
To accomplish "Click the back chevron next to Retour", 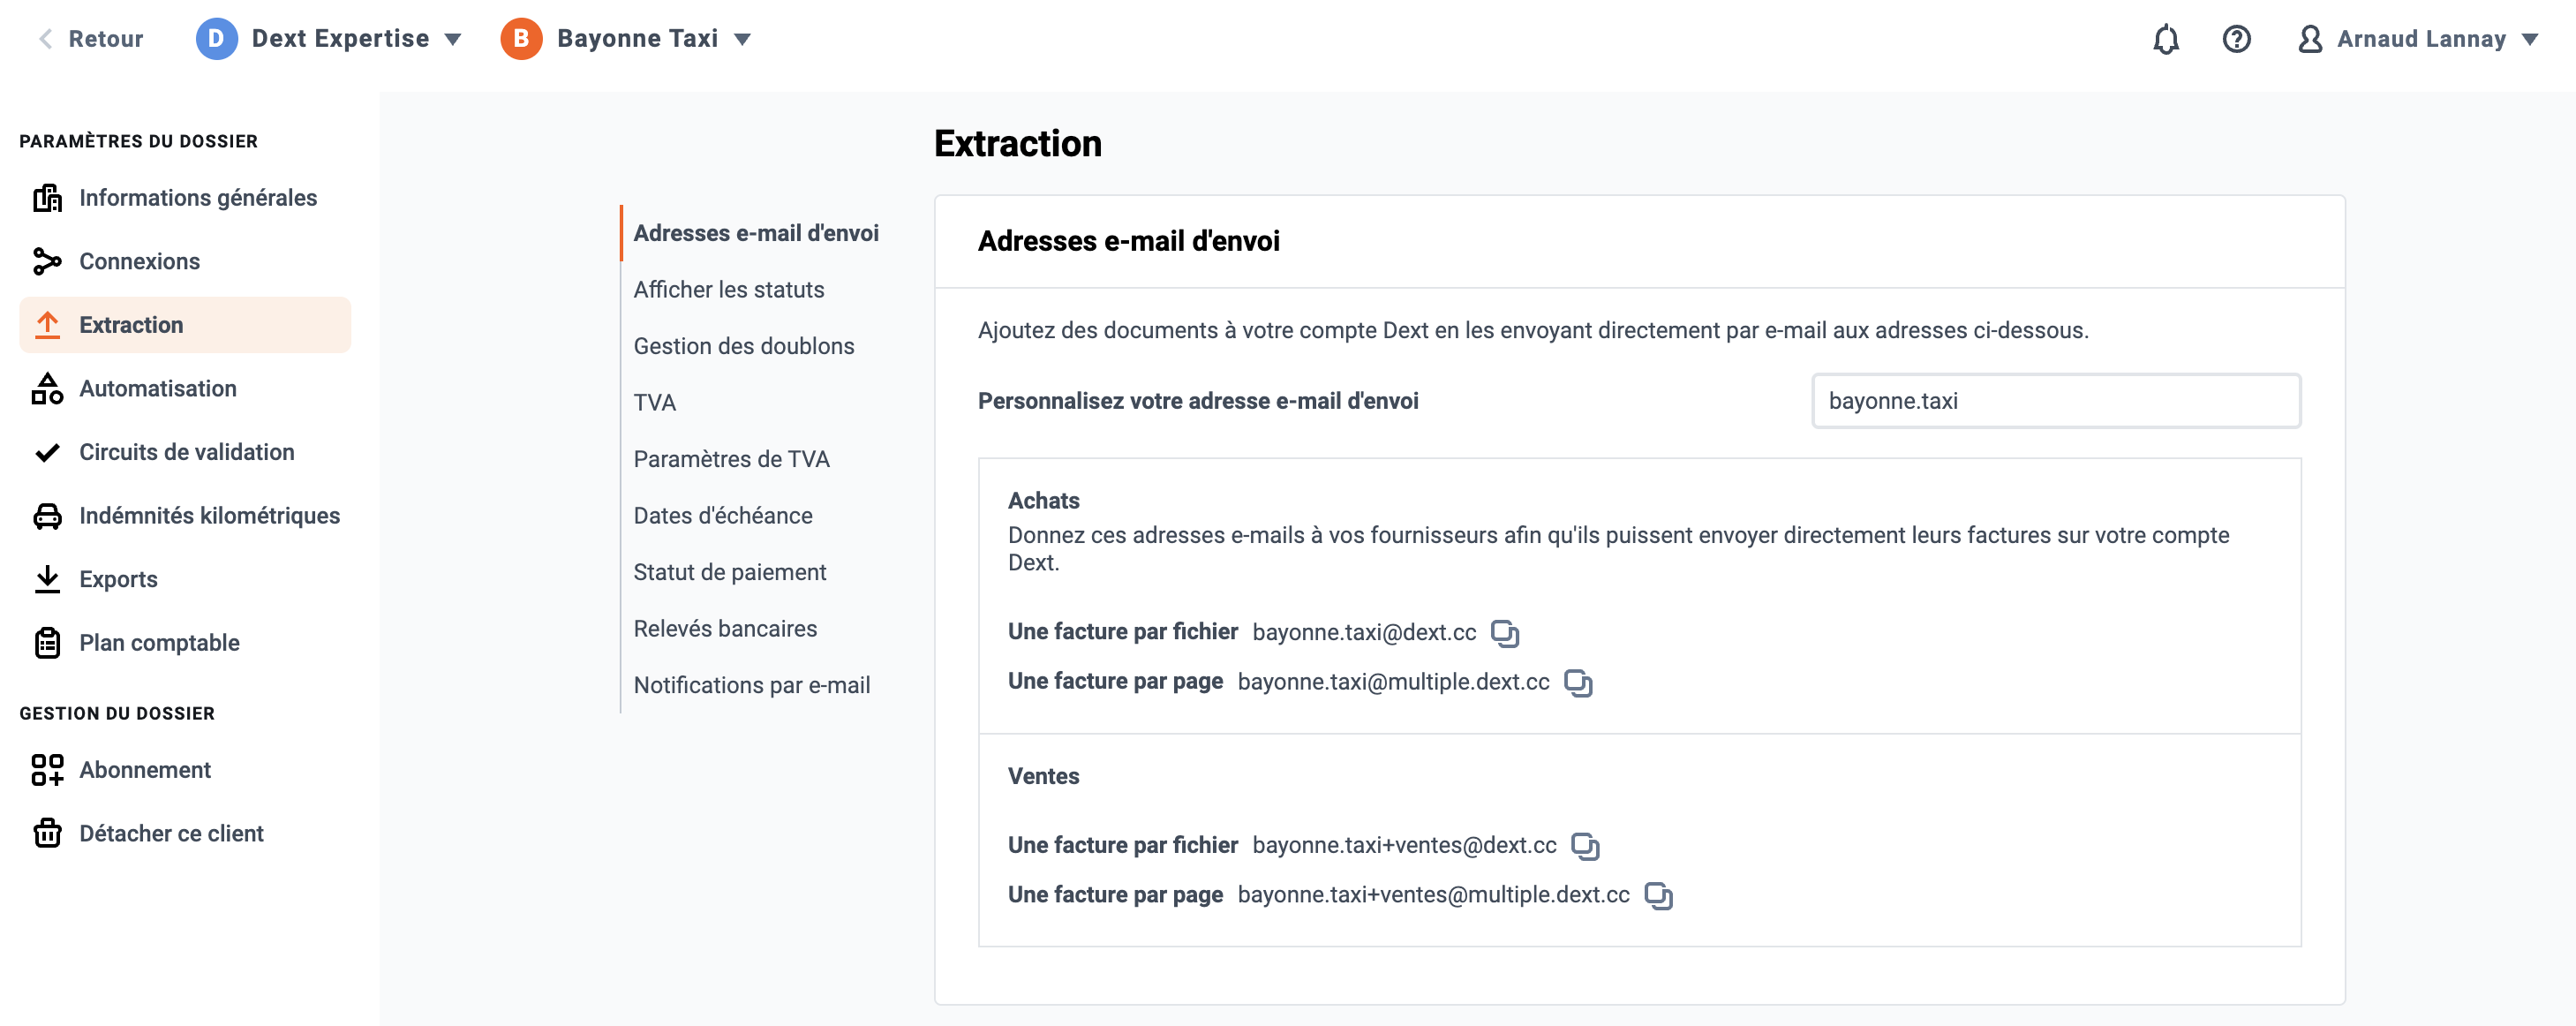I will [44, 39].
